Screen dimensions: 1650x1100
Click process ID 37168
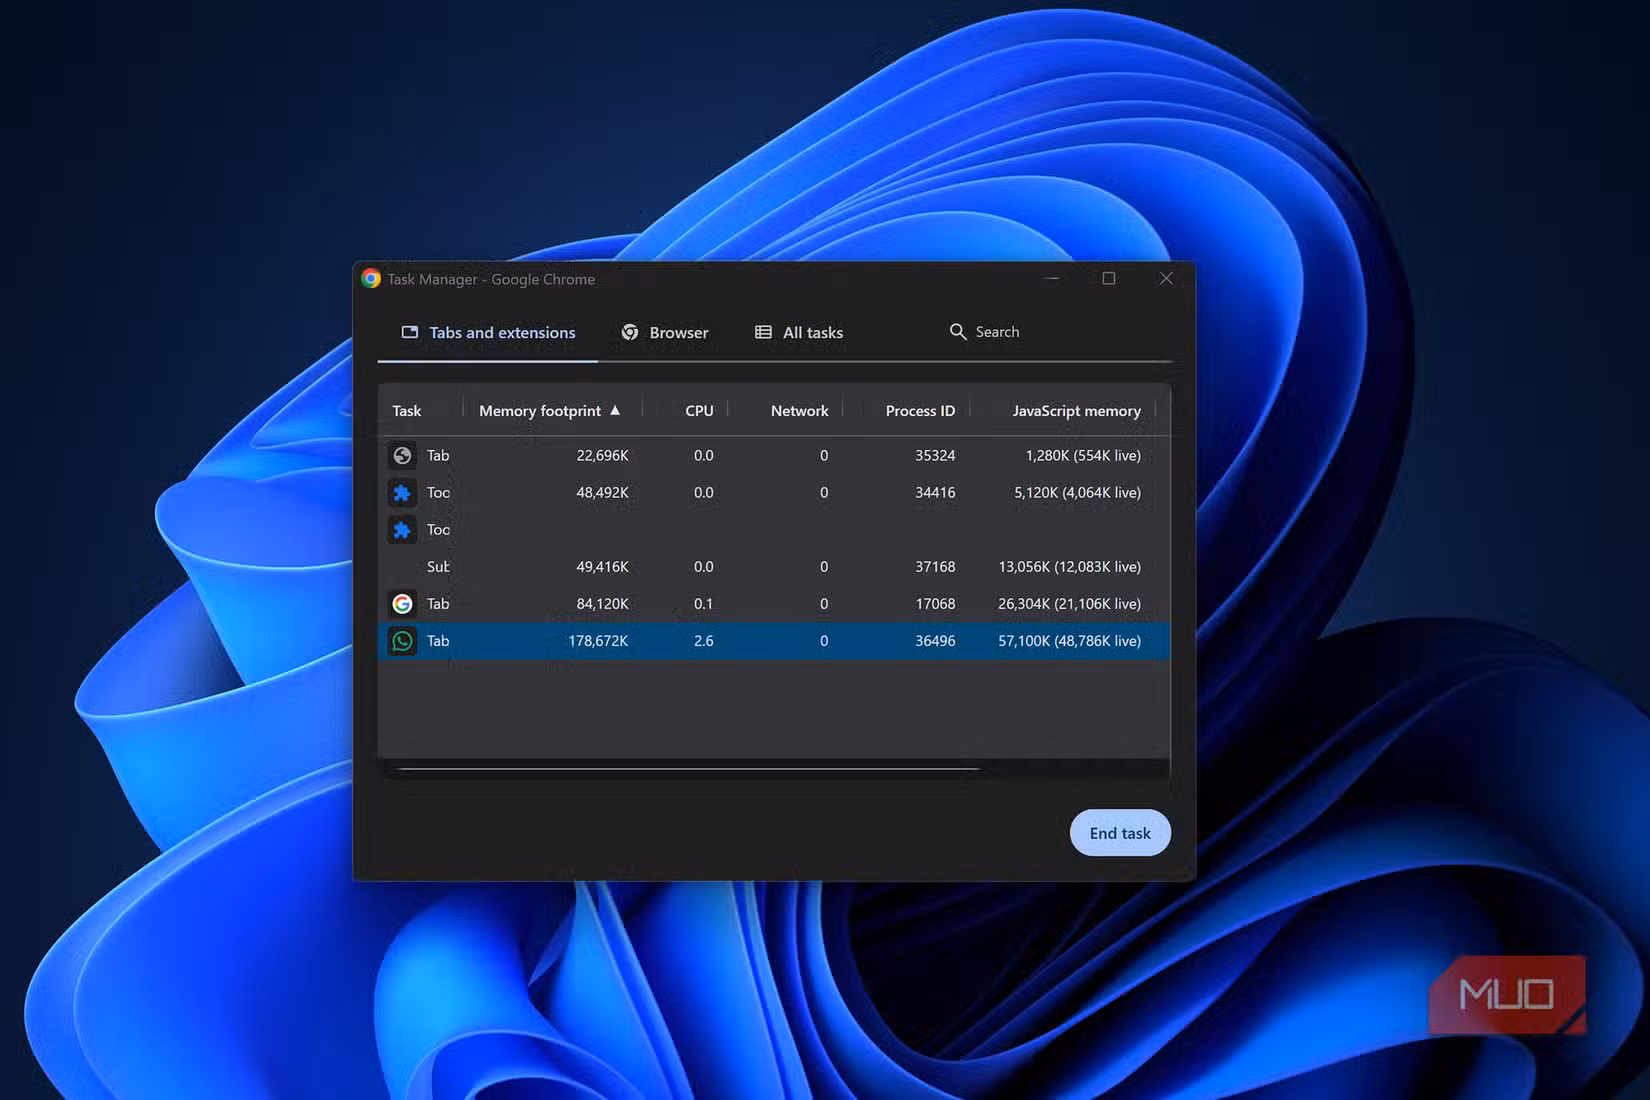935,566
